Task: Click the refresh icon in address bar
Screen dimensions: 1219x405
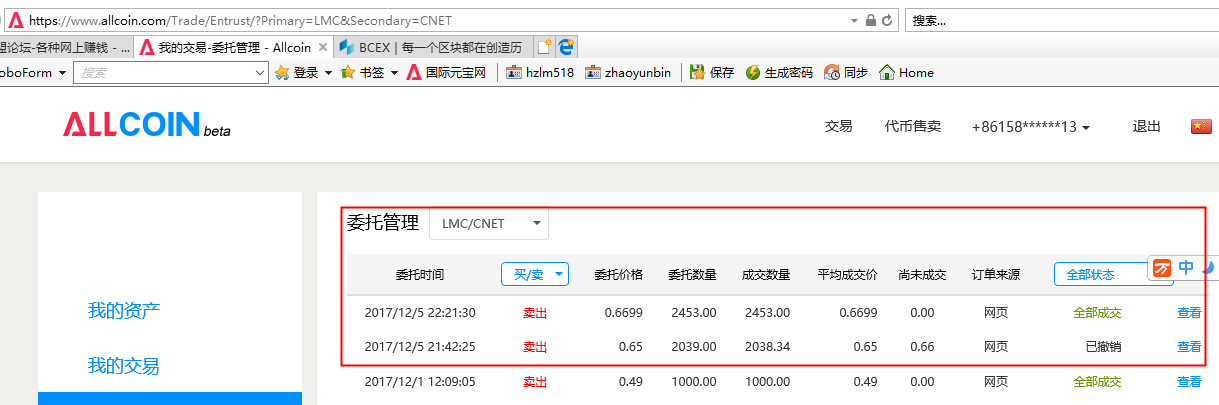Action: [887, 20]
